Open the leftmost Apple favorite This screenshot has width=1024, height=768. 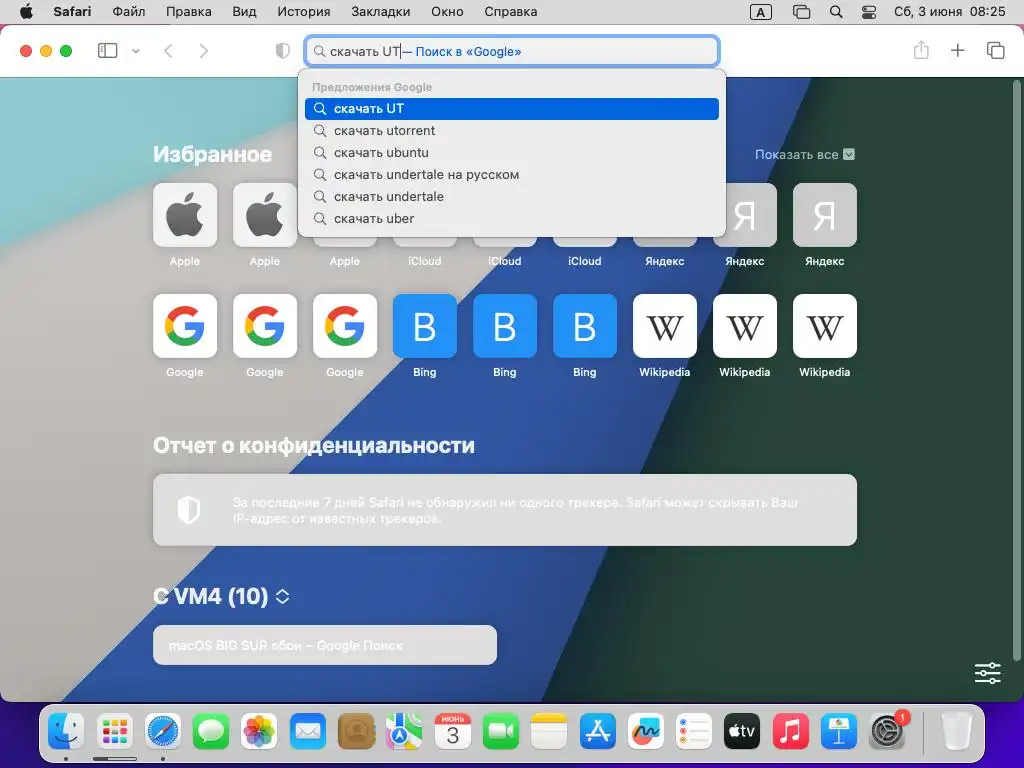[185, 216]
